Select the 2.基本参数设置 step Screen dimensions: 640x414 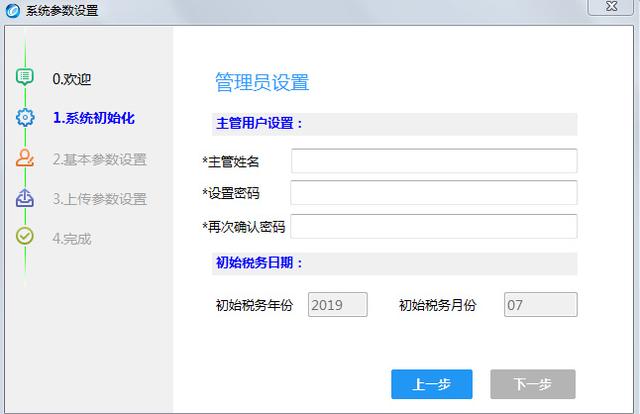99,159
